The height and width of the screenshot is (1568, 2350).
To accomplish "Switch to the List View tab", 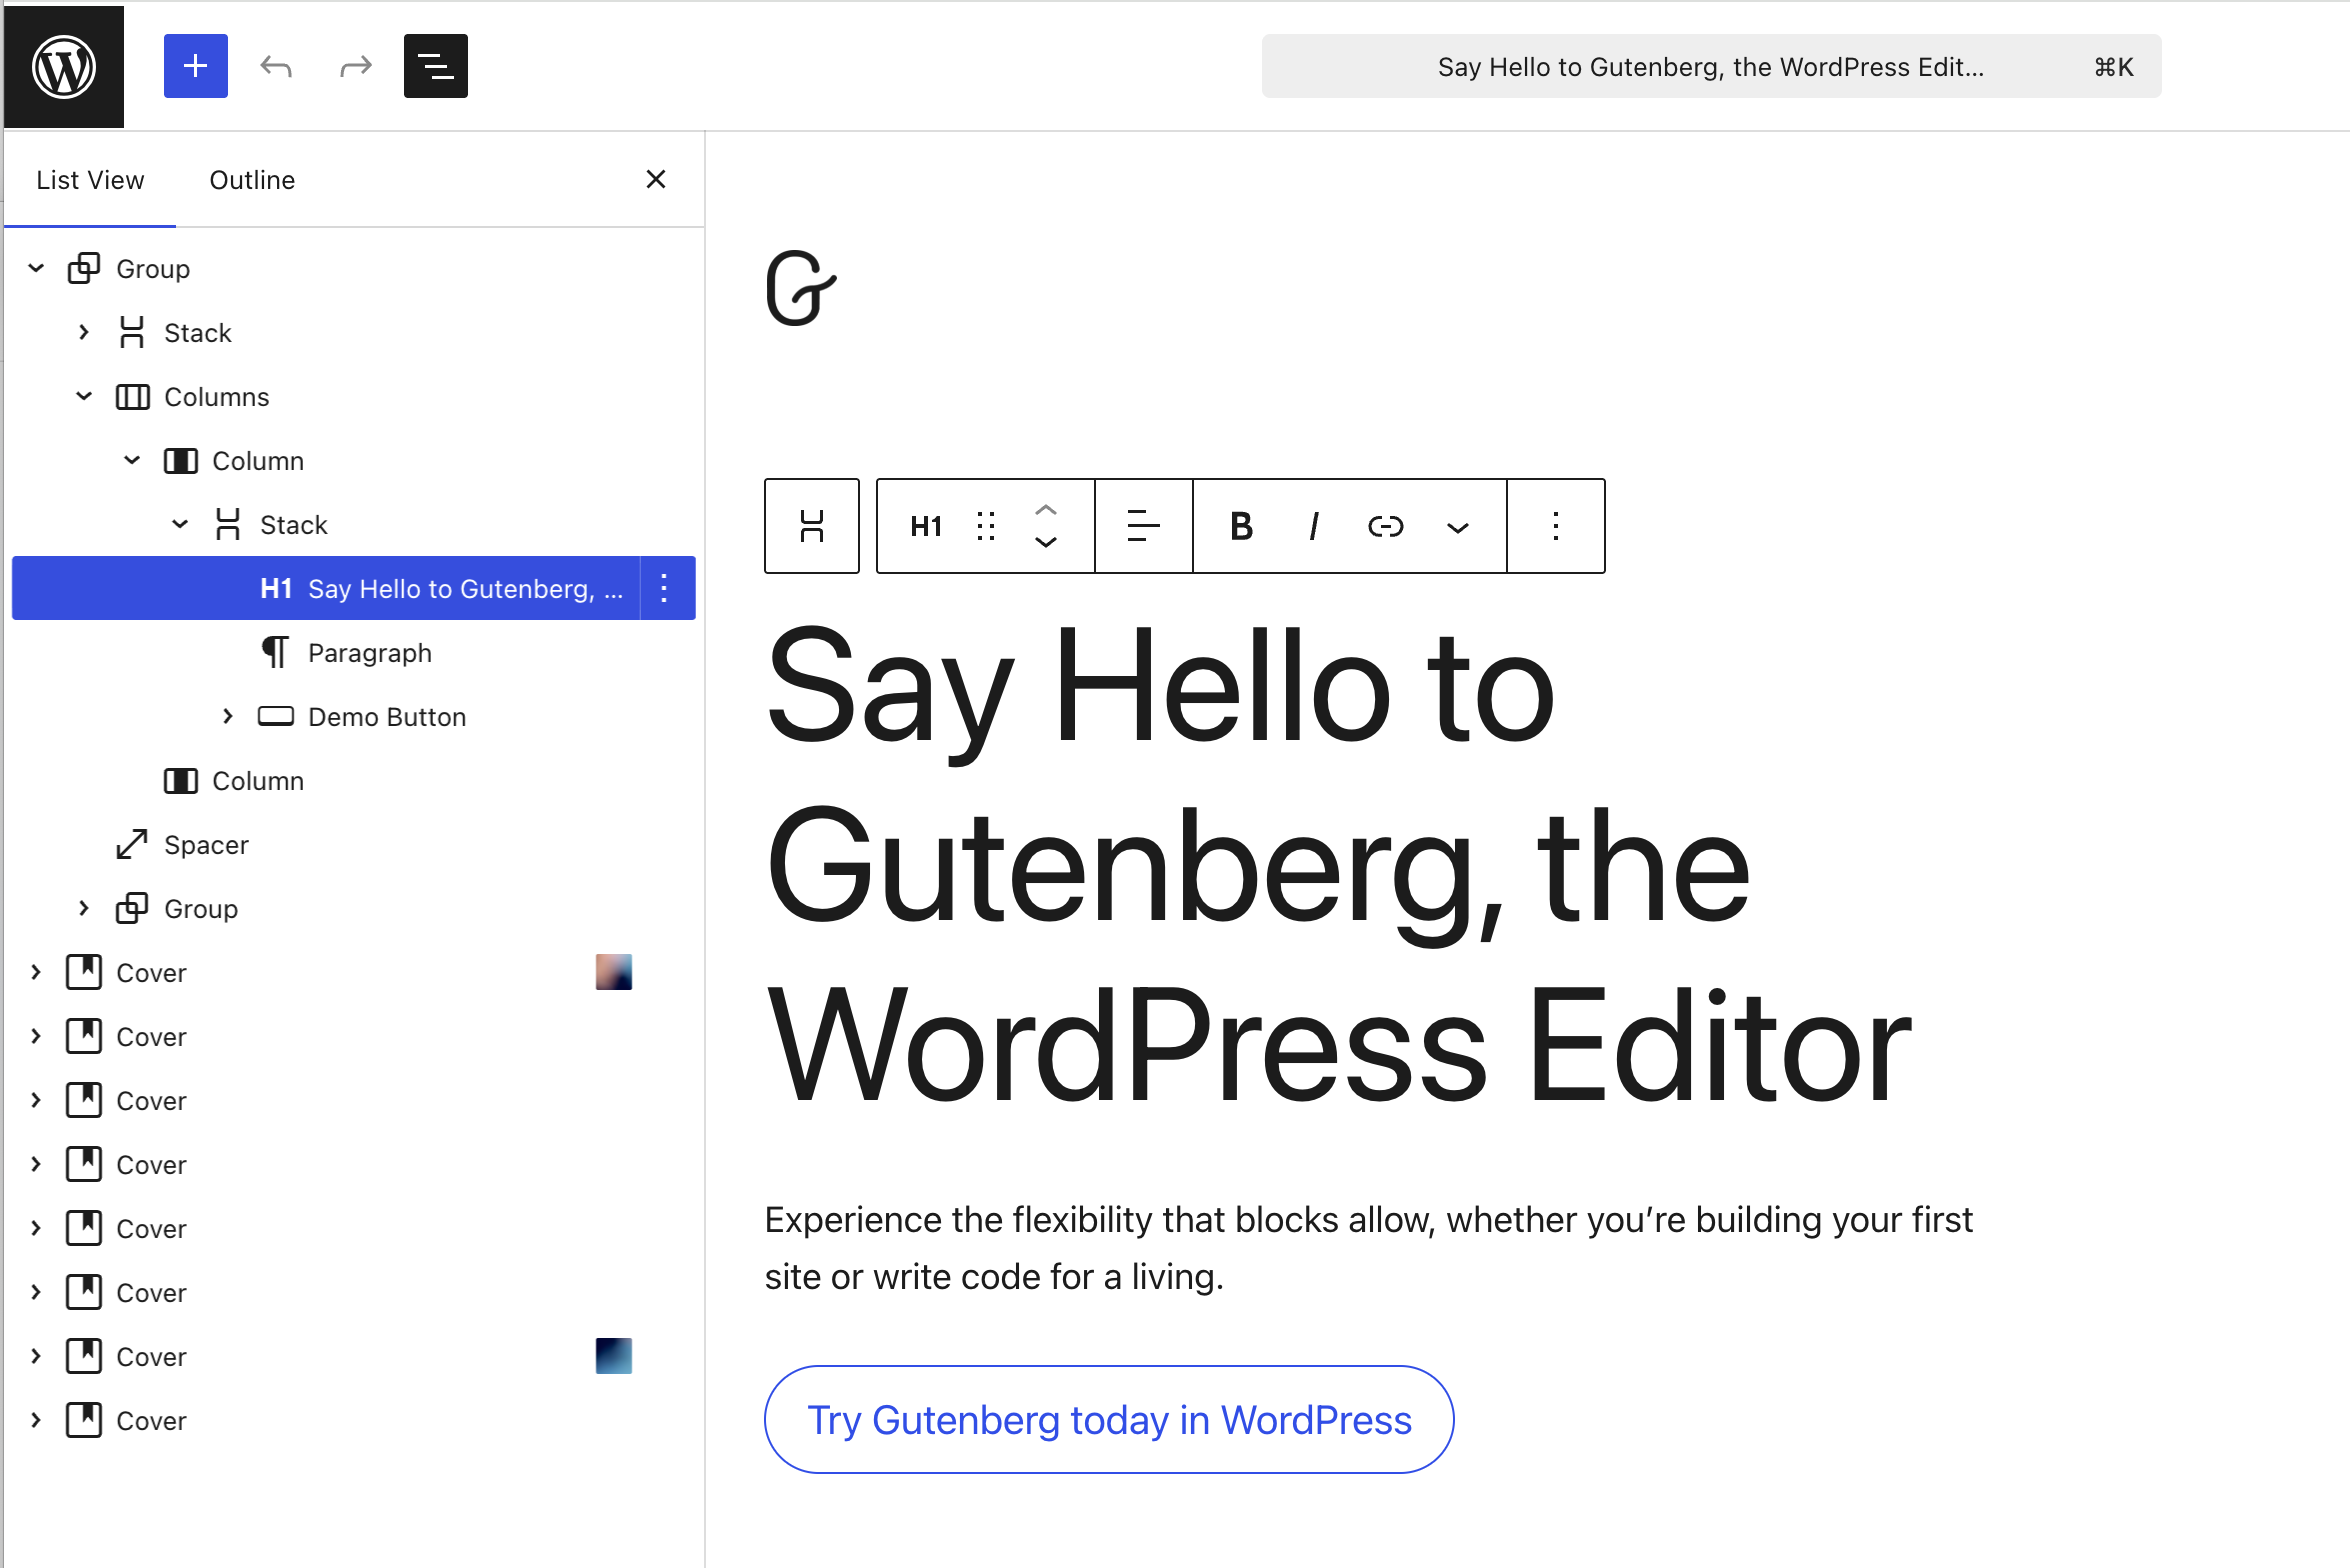I will pyautogui.click(x=90, y=180).
